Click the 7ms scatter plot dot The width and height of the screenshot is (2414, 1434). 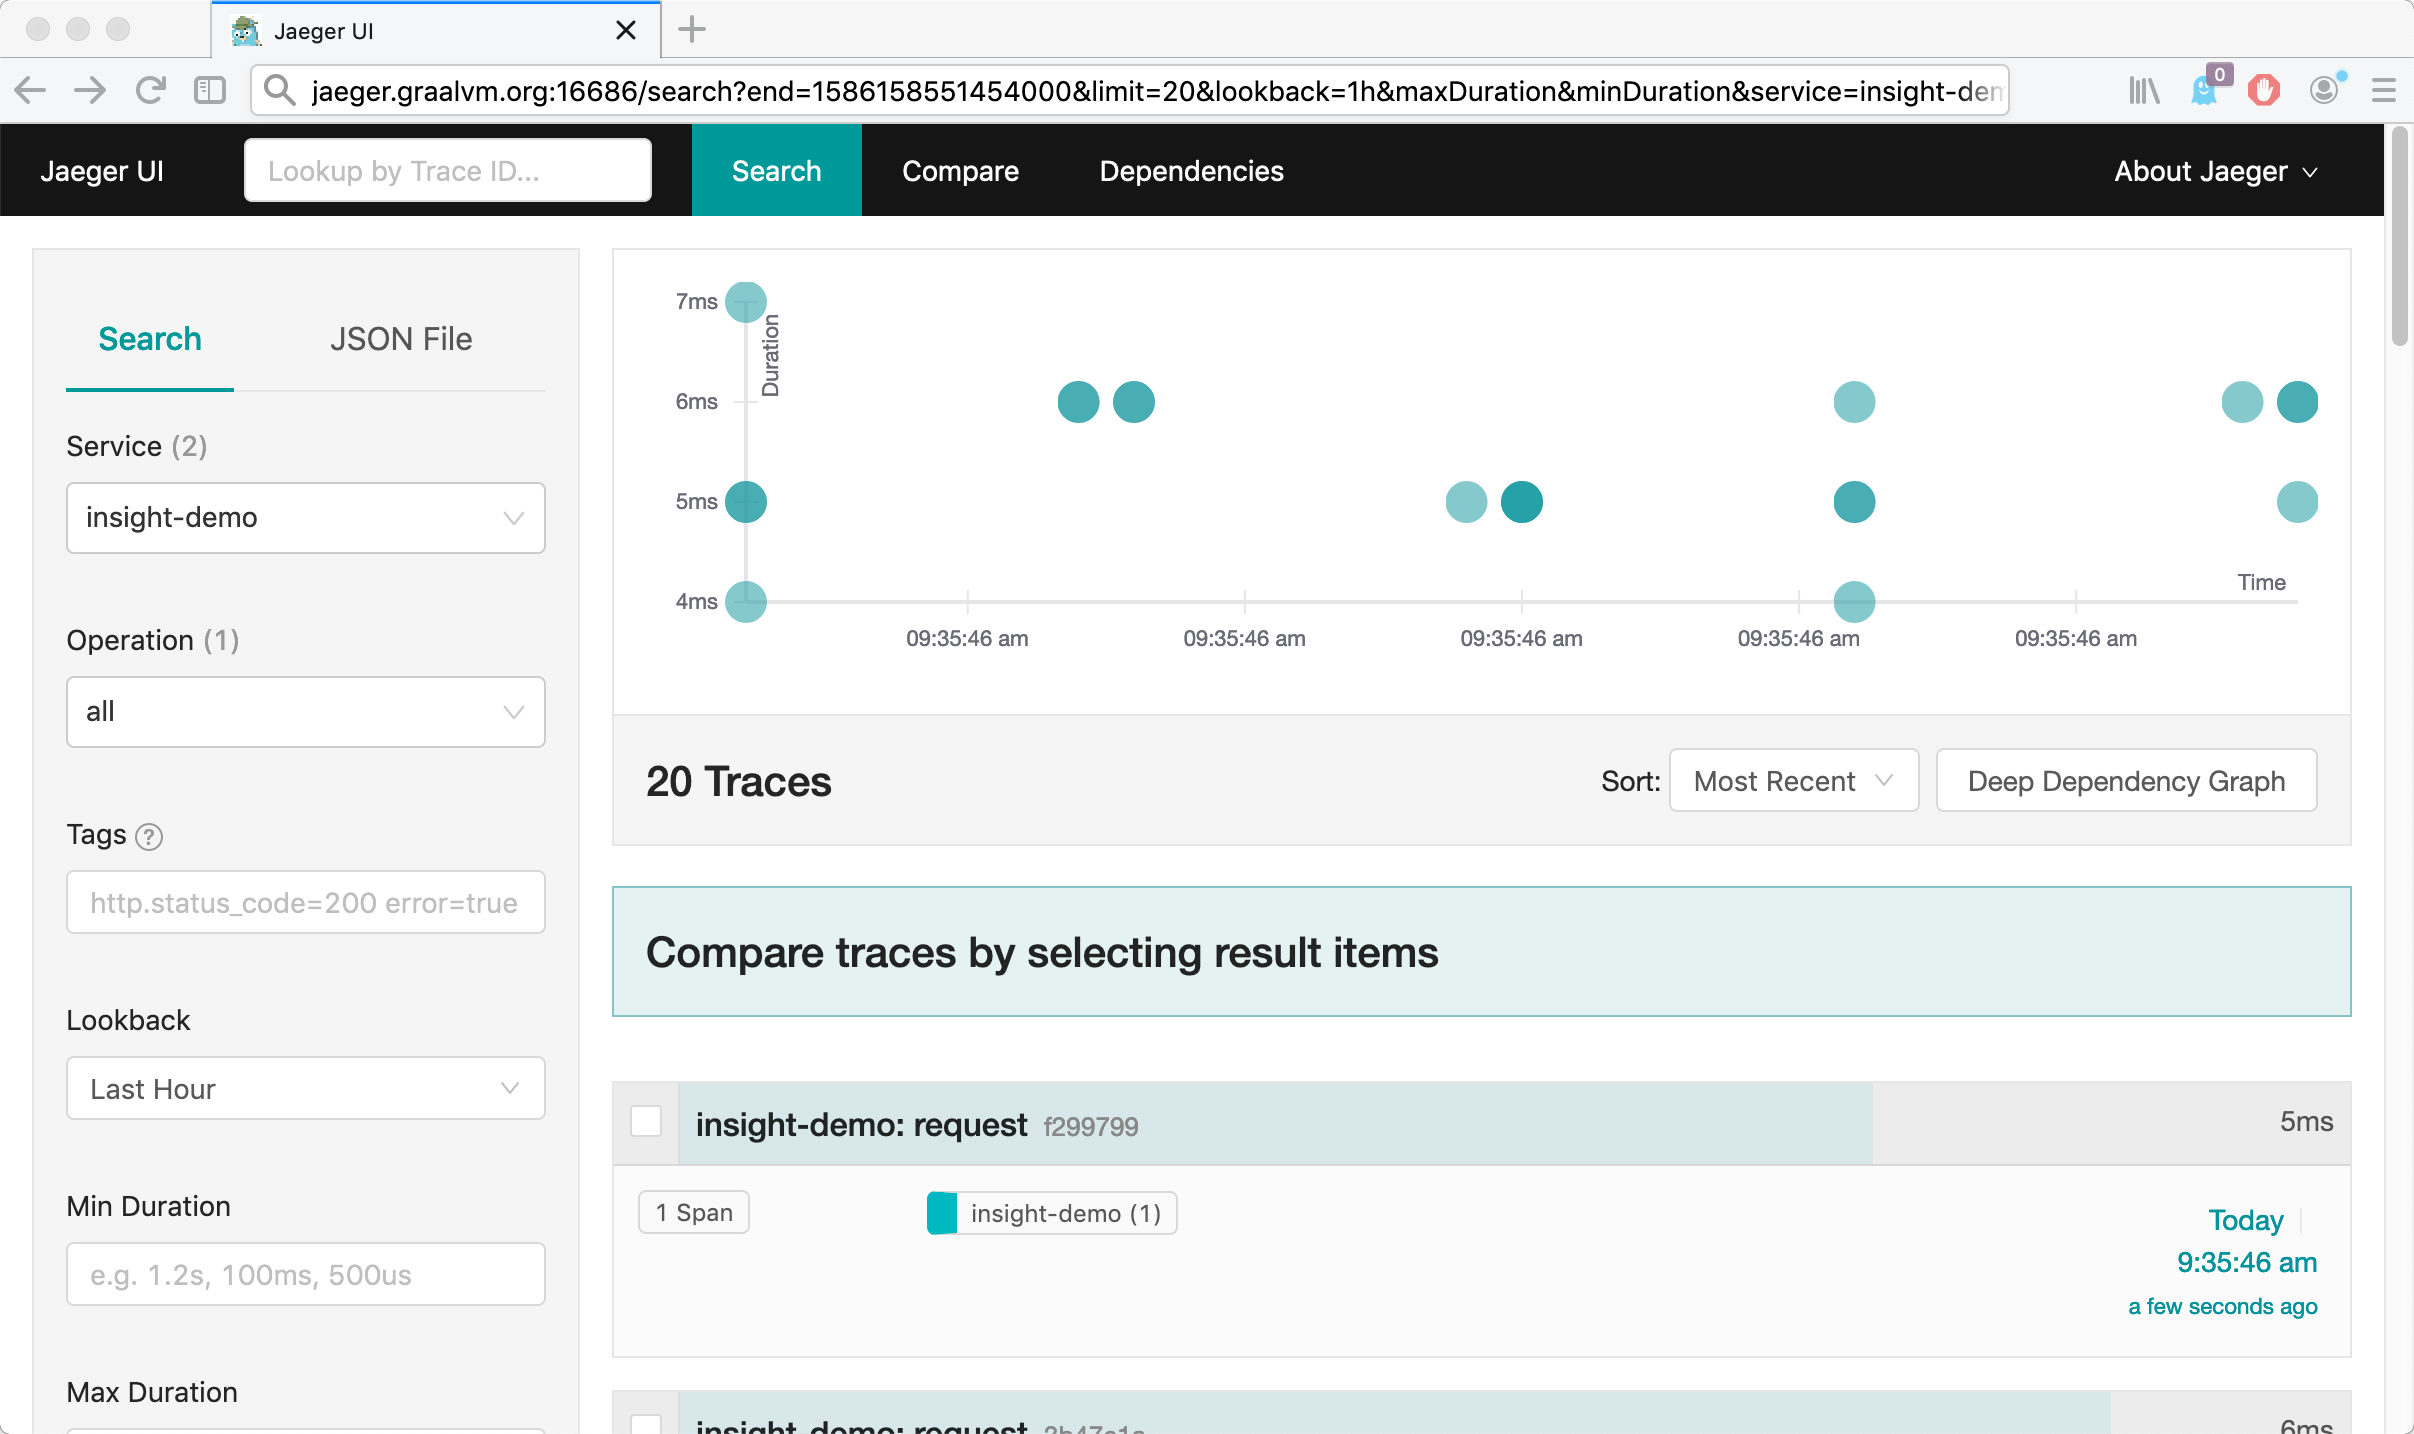click(746, 302)
